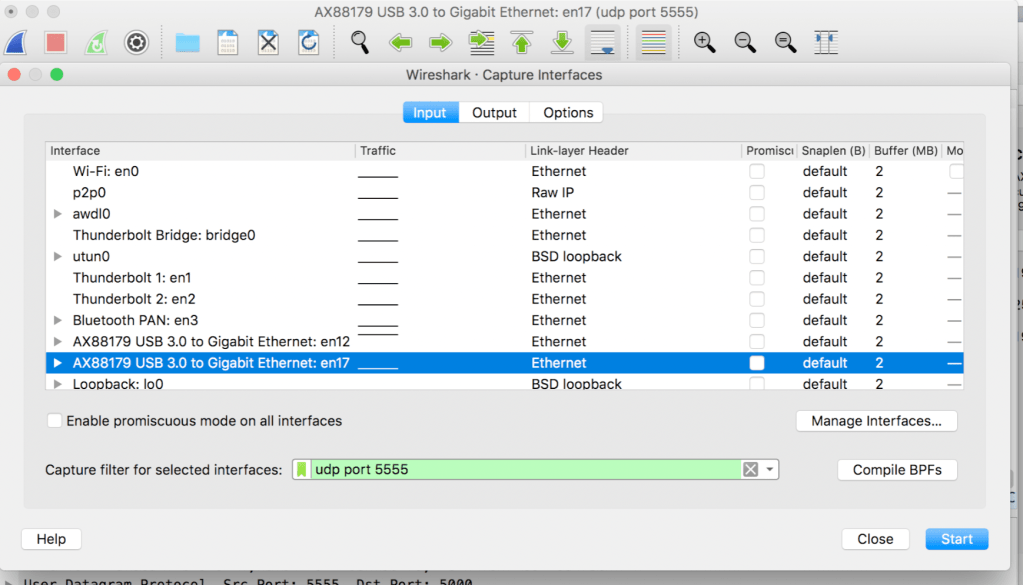1023x585 pixels.
Task: Zoom in on packet text
Action: pos(705,42)
